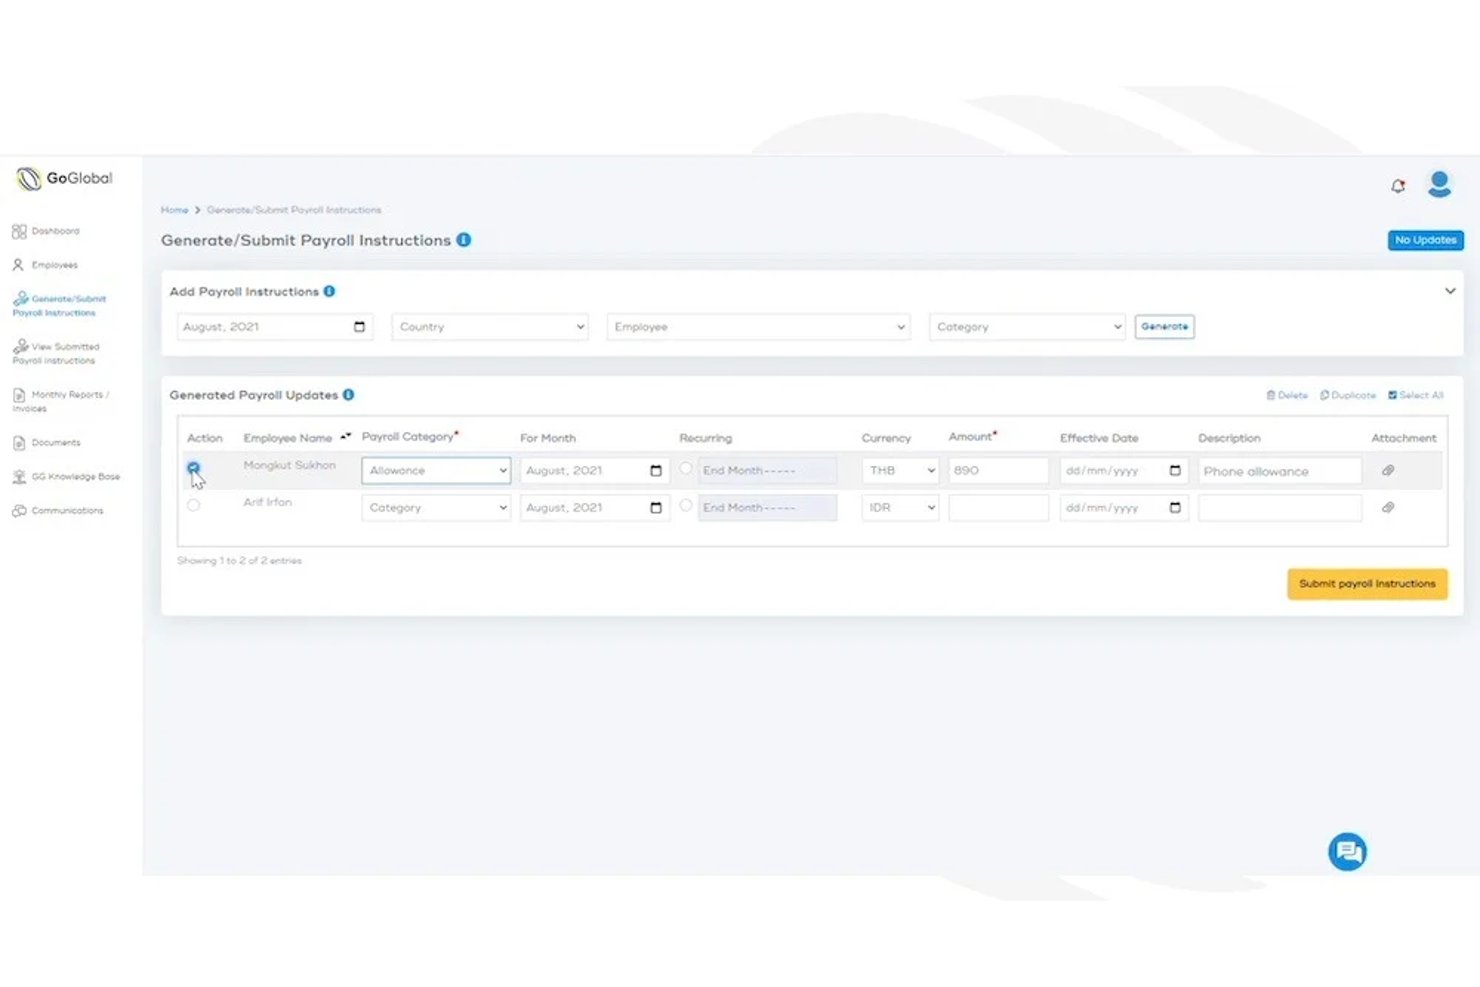Open the Dashboard sidebar item
The image size is (1480, 987).
46,231
